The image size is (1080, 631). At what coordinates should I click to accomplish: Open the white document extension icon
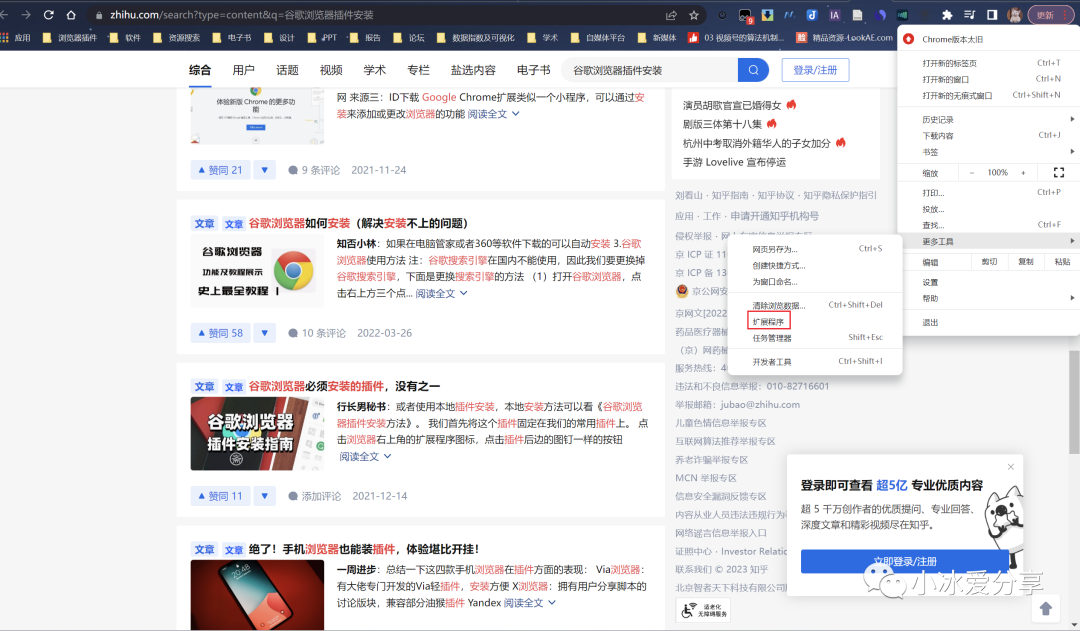click(x=857, y=14)
